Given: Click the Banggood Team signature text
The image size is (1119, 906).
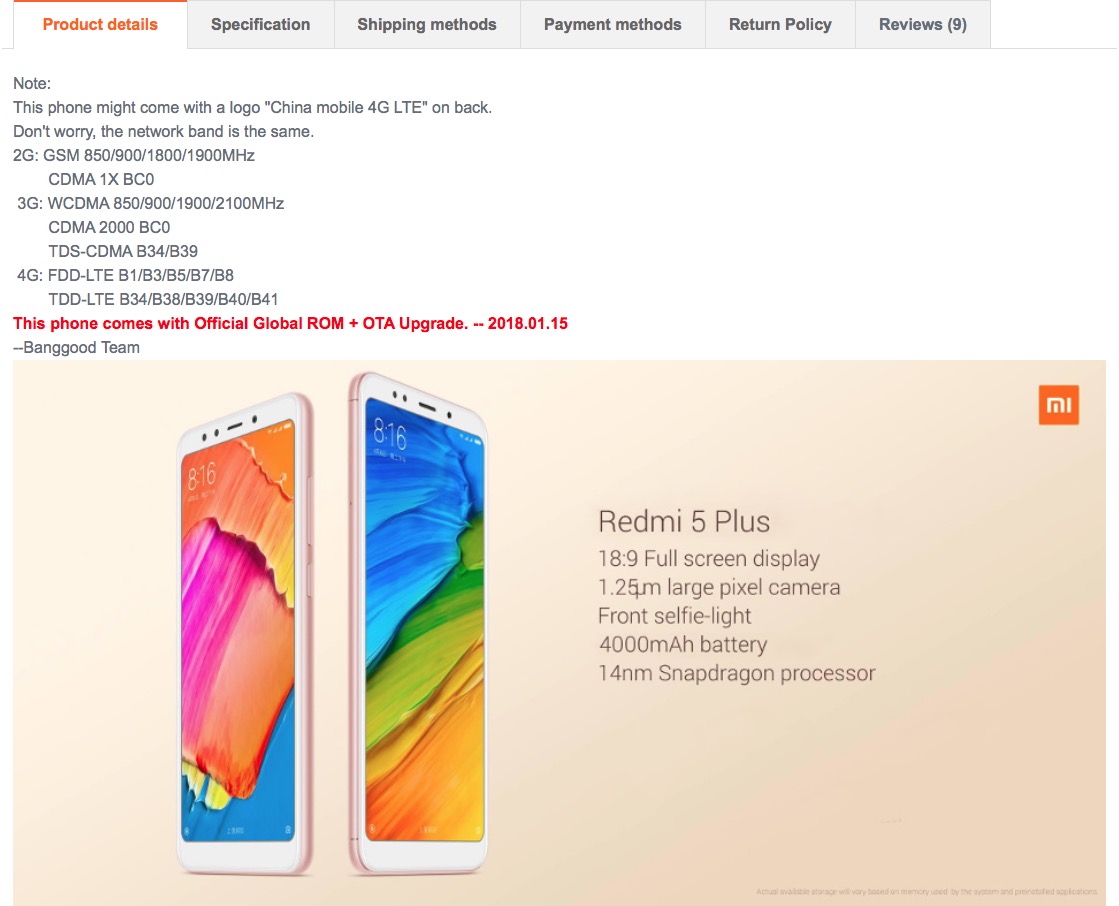Looking at the screenshot, I should (76, 347).
